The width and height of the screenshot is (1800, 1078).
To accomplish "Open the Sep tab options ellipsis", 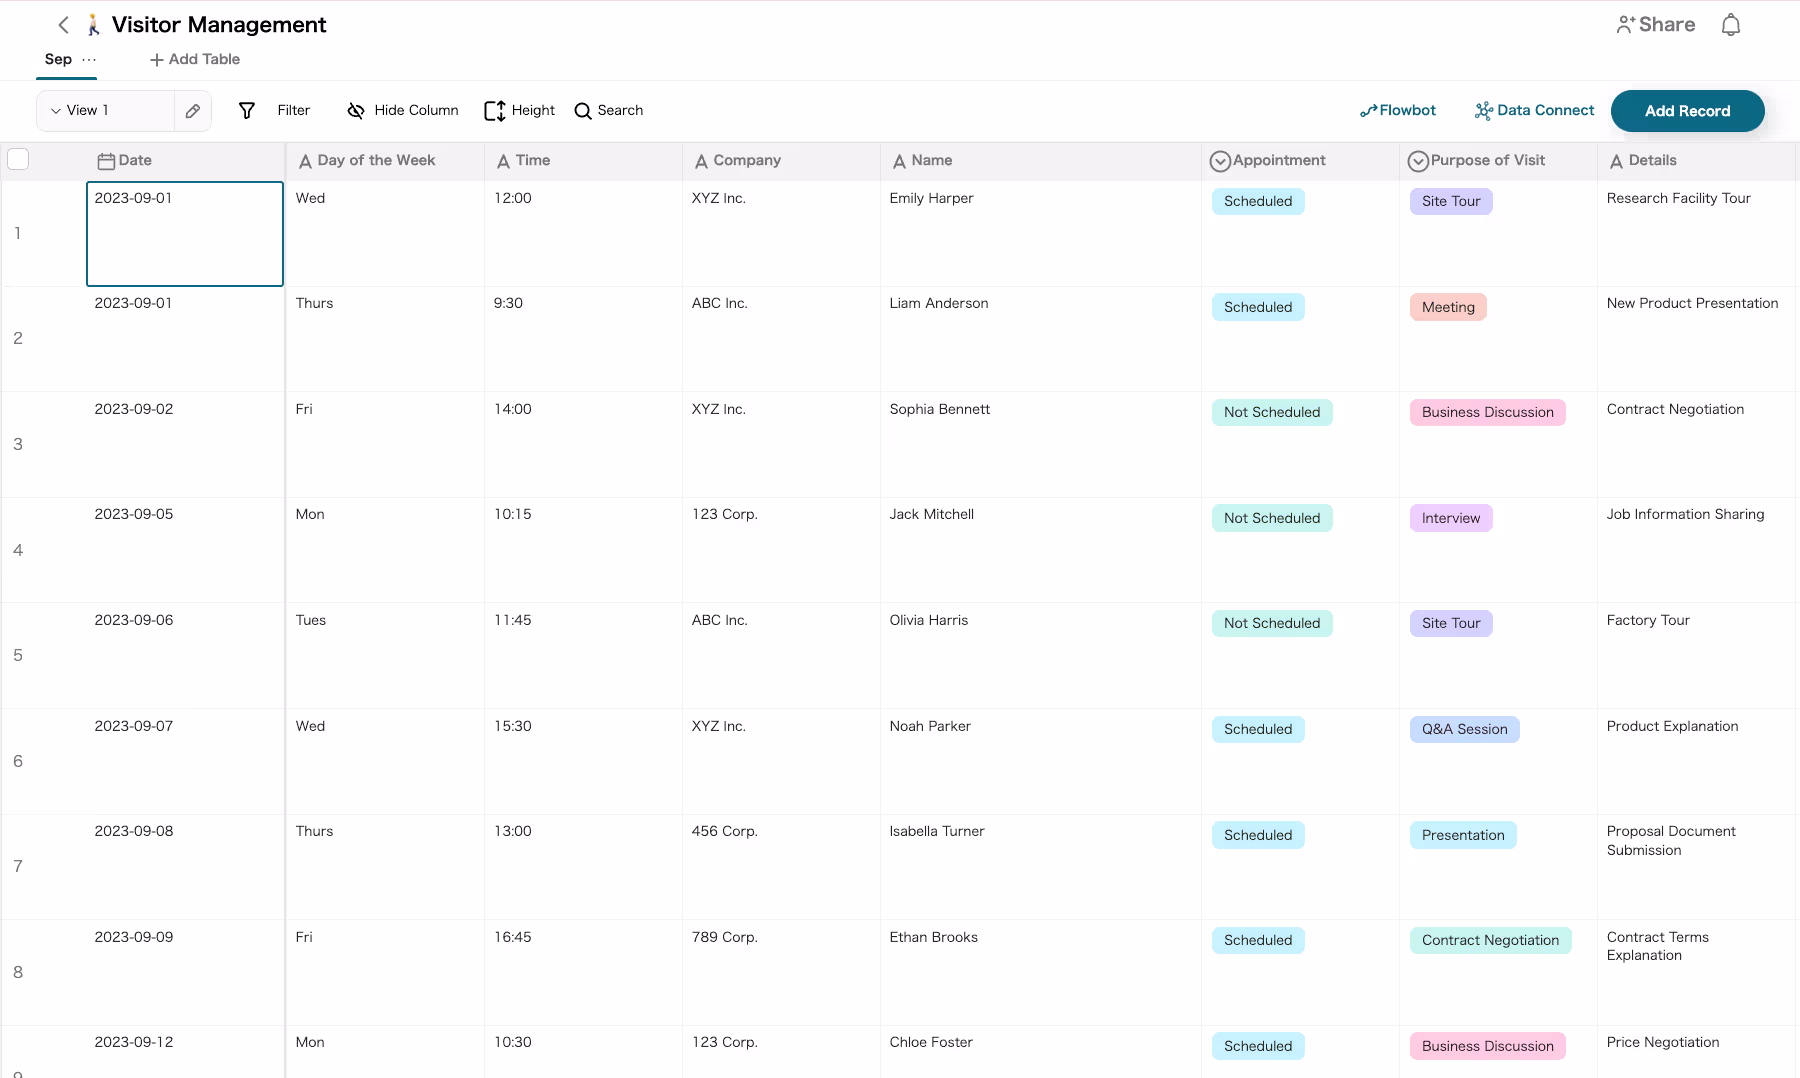I will point(90,60).
